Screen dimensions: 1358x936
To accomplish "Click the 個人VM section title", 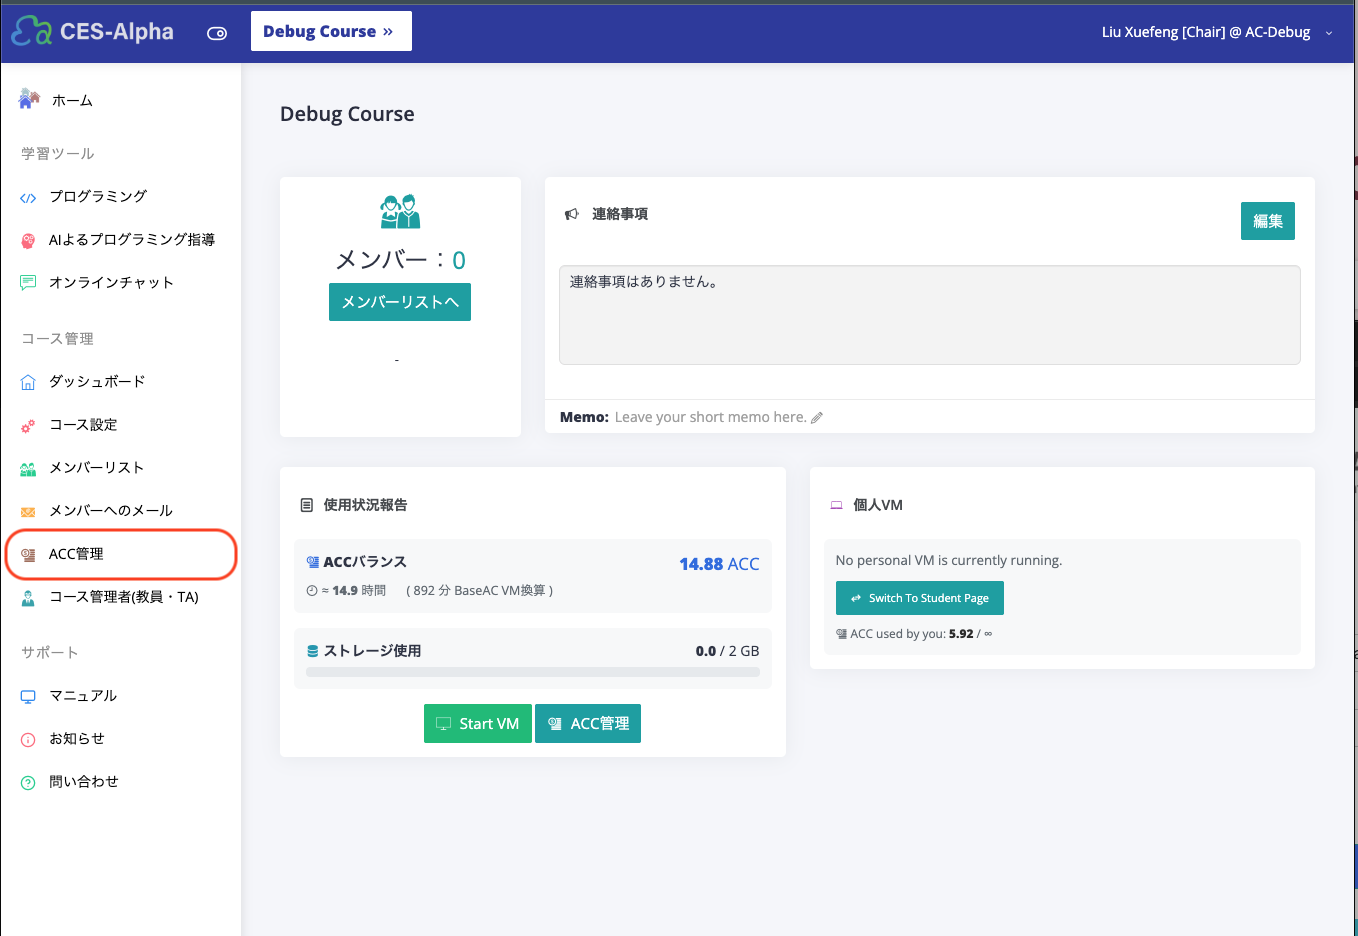I will pyautogui.click(x=878, y=505).
